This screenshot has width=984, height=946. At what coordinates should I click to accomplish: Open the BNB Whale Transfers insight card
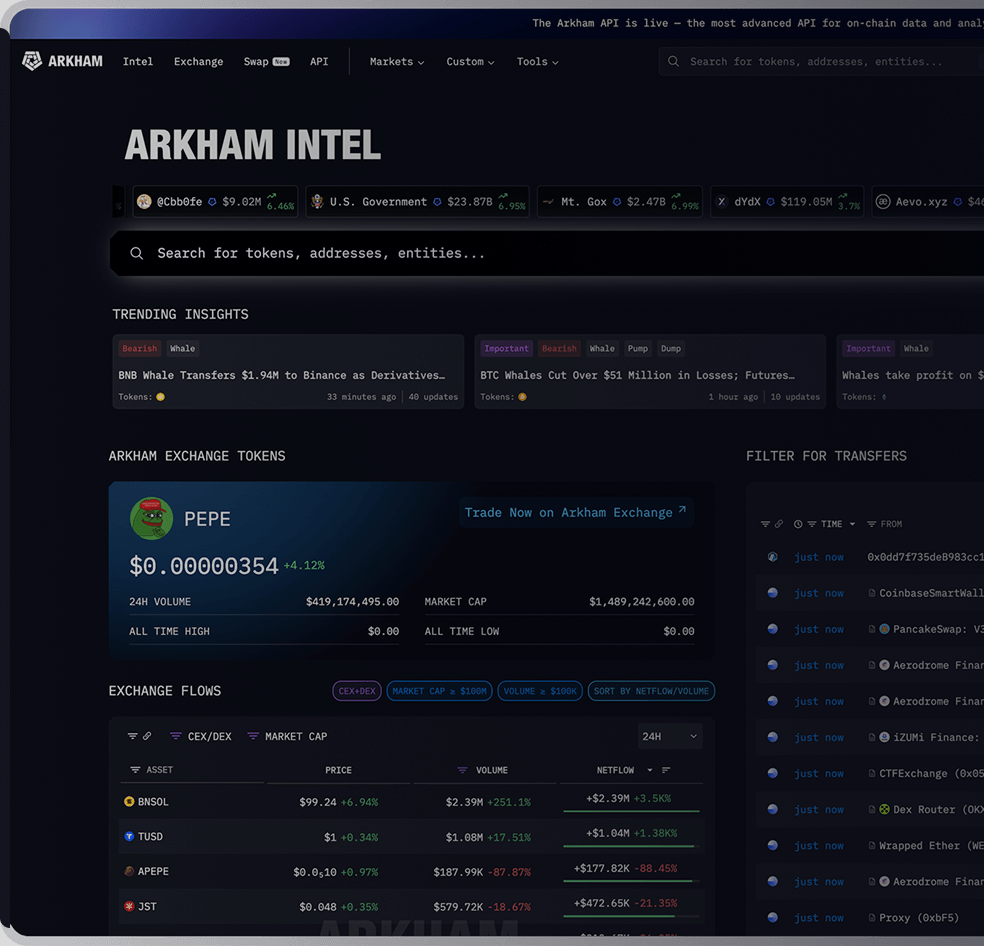coord(287,373)
